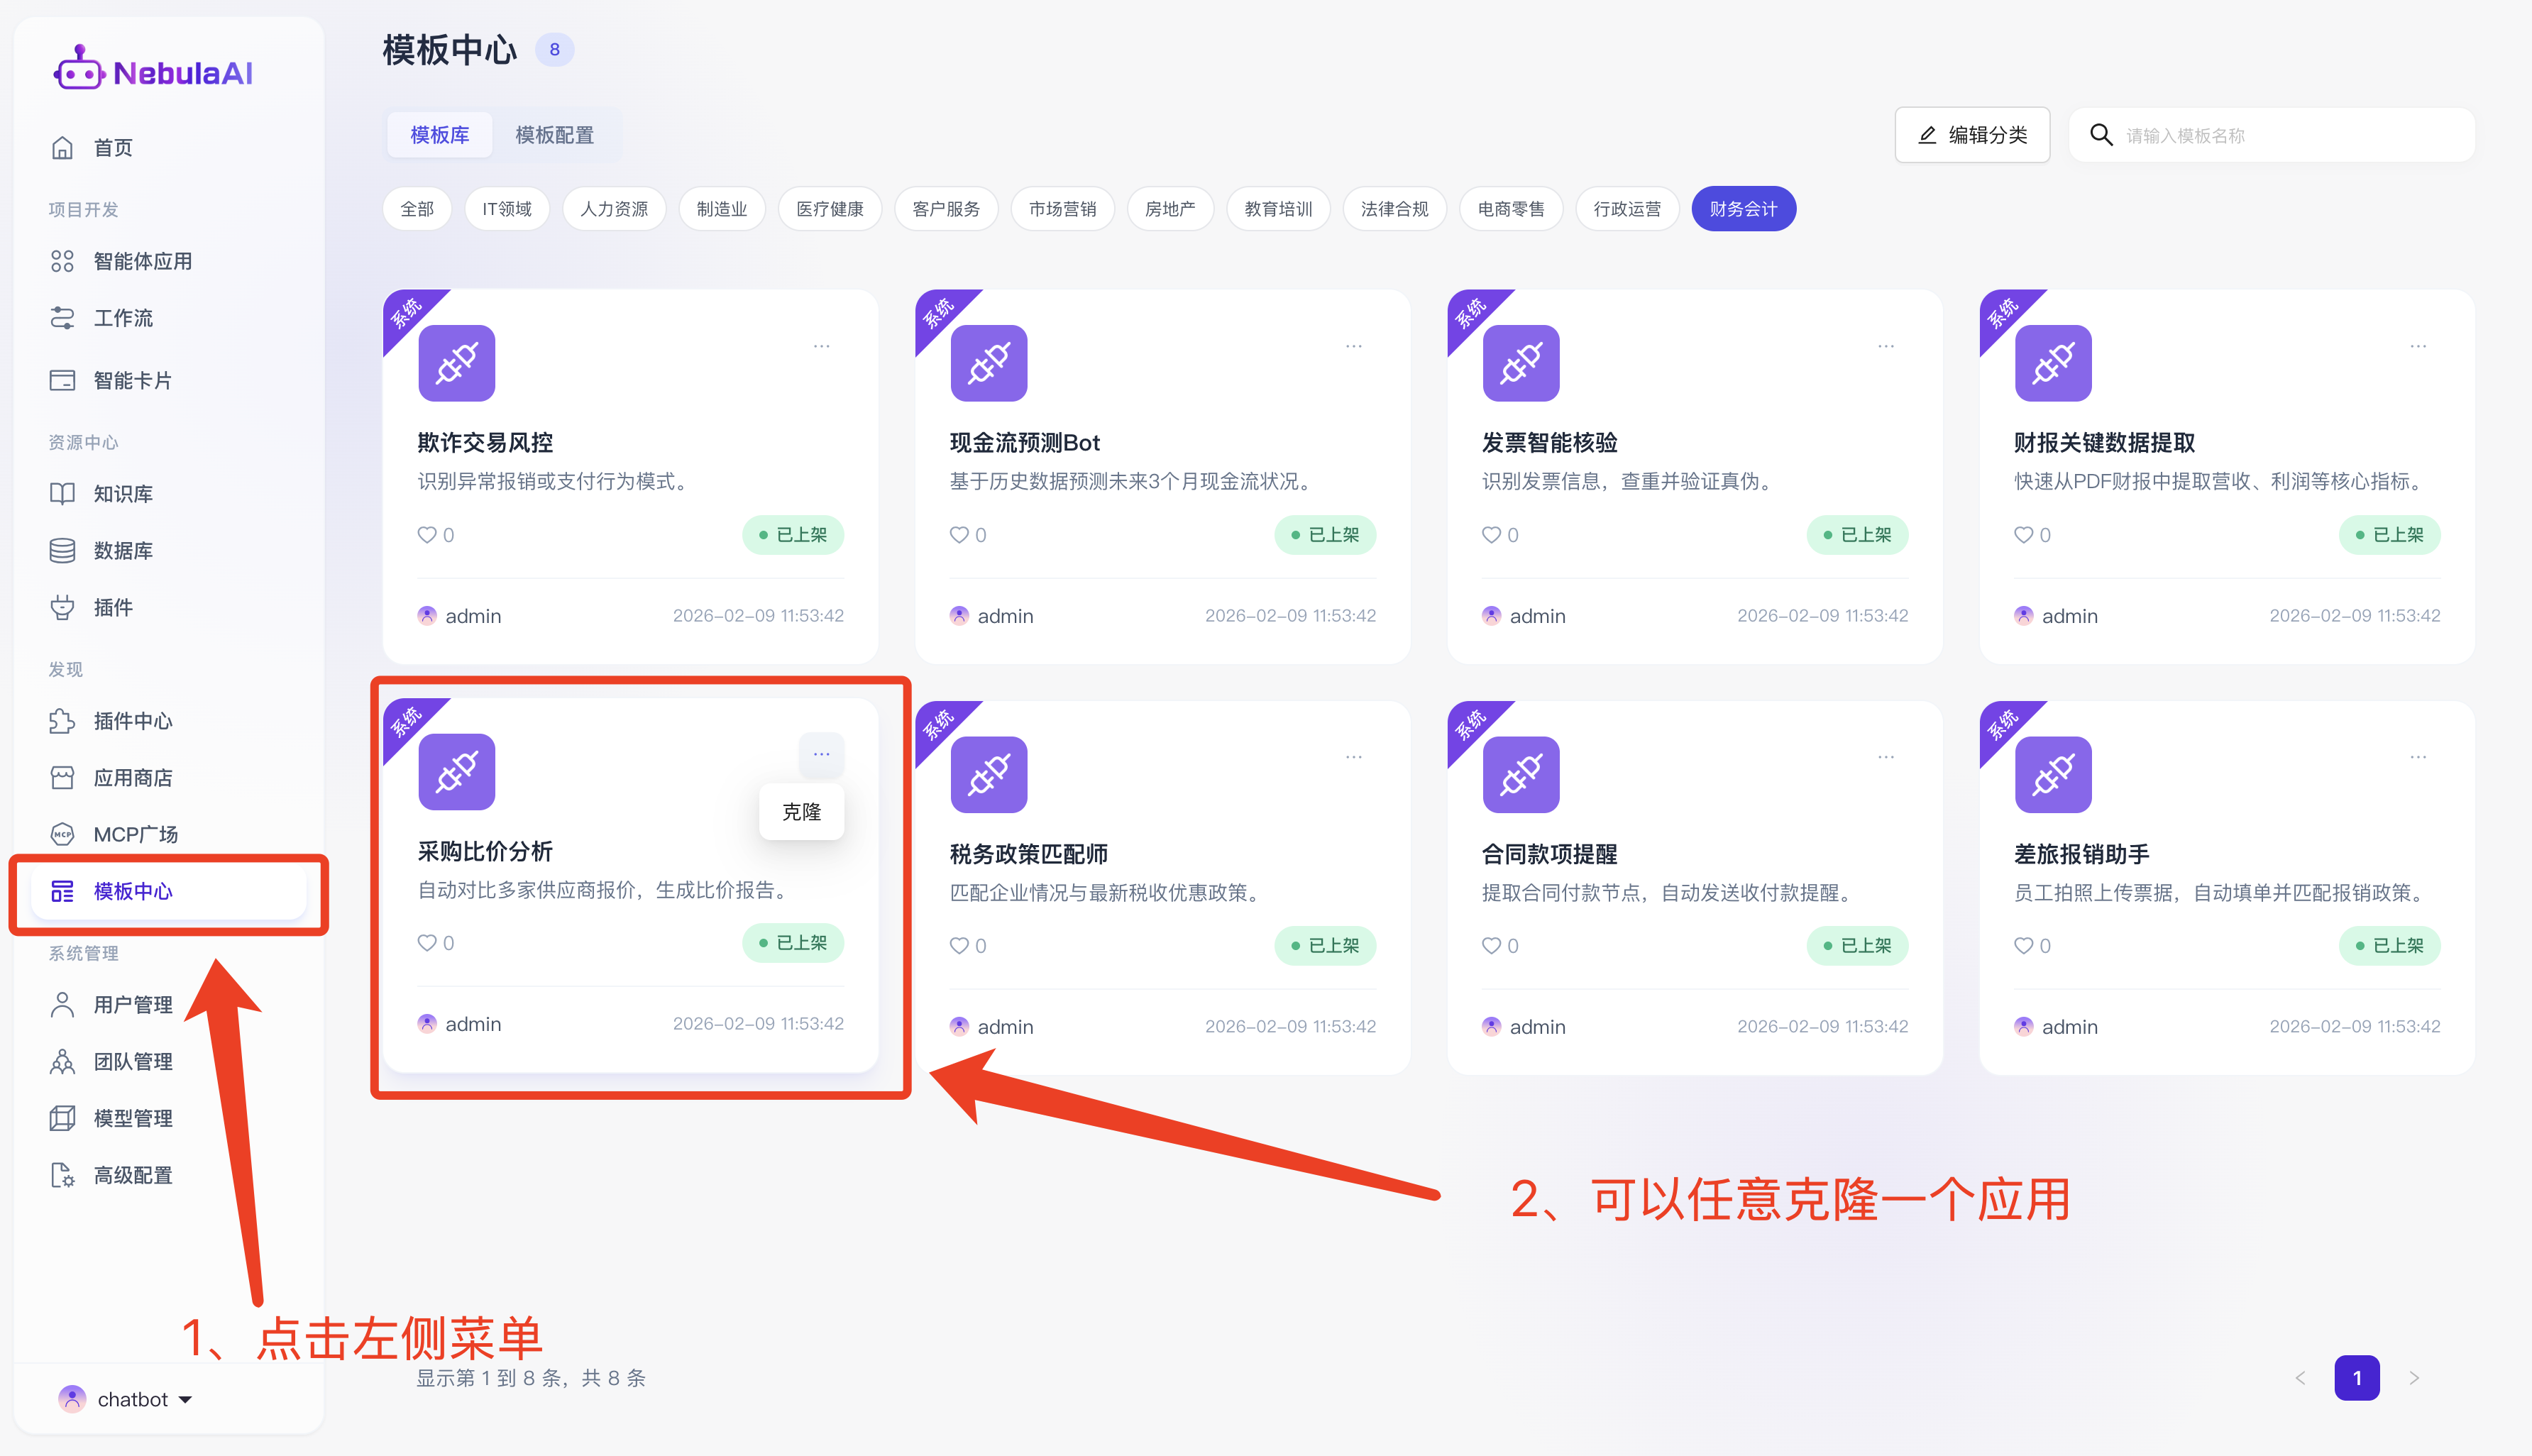2532x1456 pixels.
Task: Open the 插件中心 plugin center
Action: point(132,721)
